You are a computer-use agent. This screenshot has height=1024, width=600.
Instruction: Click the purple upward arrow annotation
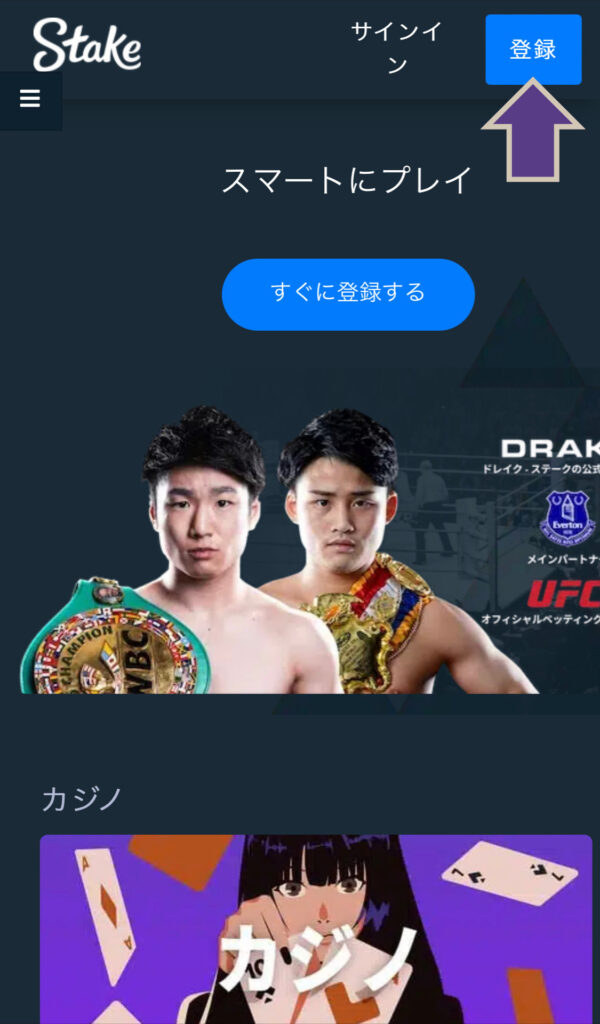click(x=533, y=130)
